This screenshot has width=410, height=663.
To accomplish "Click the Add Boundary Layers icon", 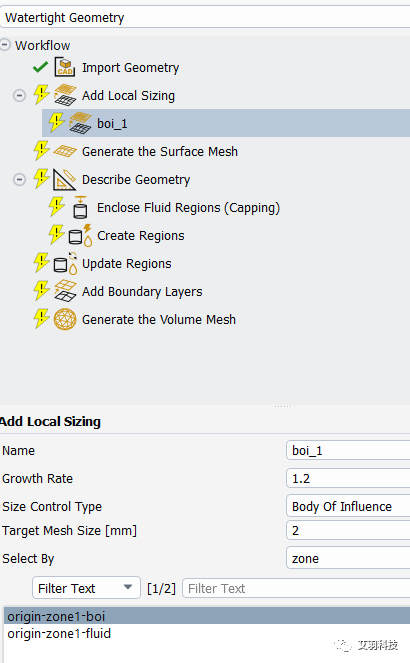I will tap(65, 291).
